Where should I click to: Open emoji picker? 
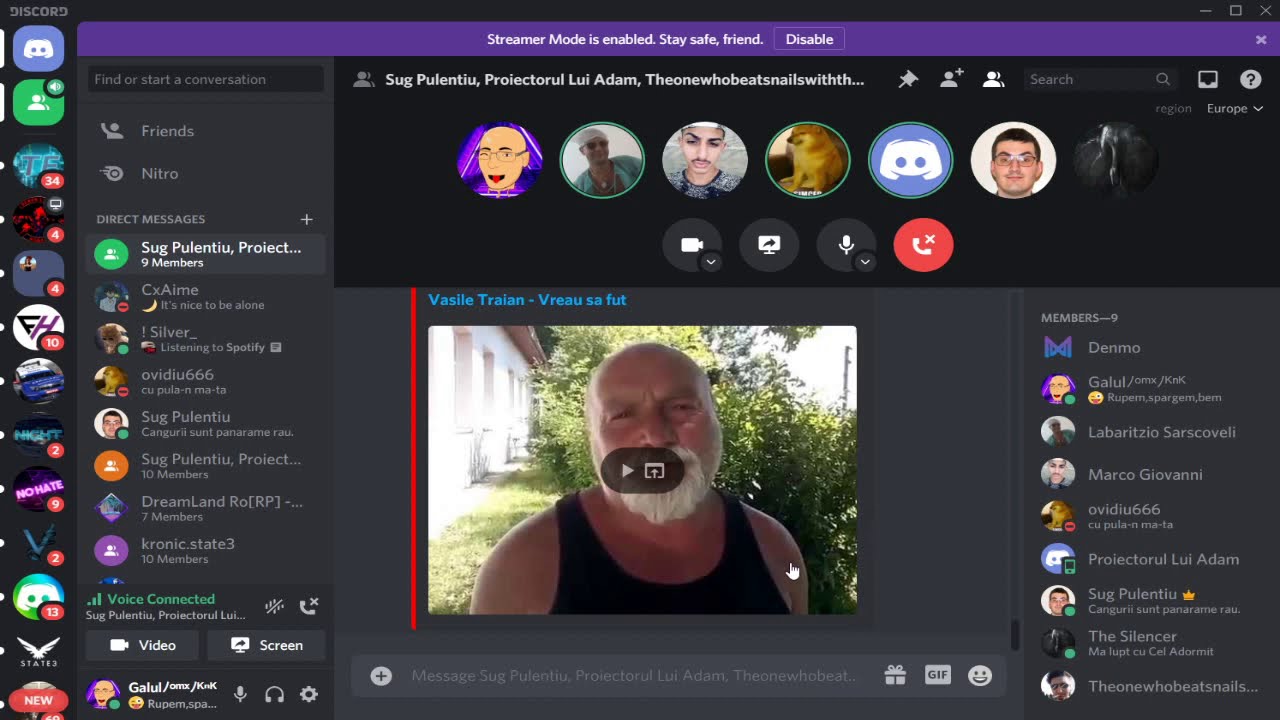(x=980, y=676)
